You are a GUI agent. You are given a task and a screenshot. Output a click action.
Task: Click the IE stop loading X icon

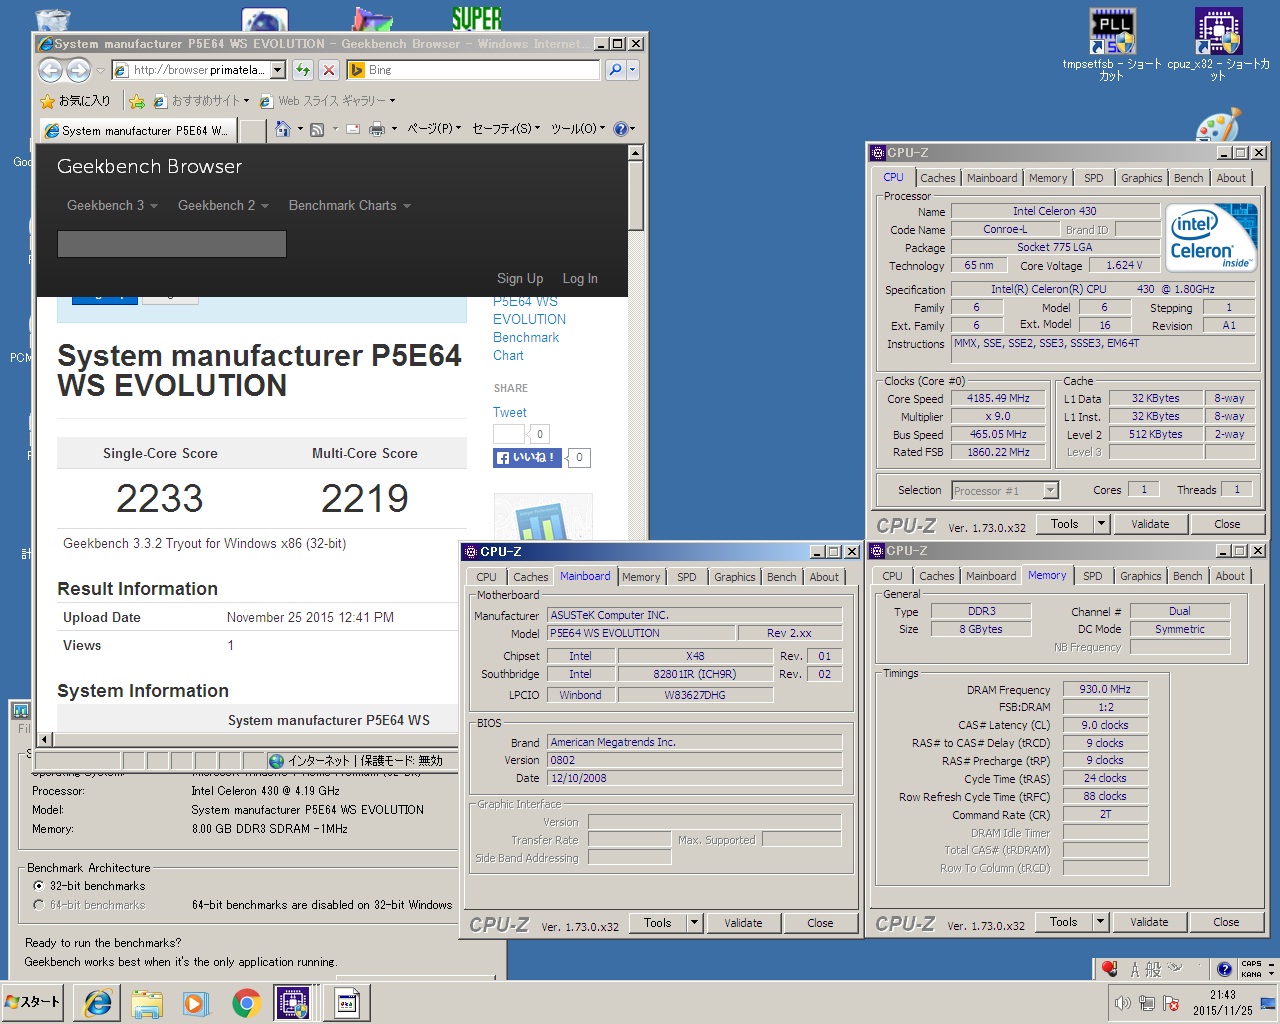tap(328, 70)
